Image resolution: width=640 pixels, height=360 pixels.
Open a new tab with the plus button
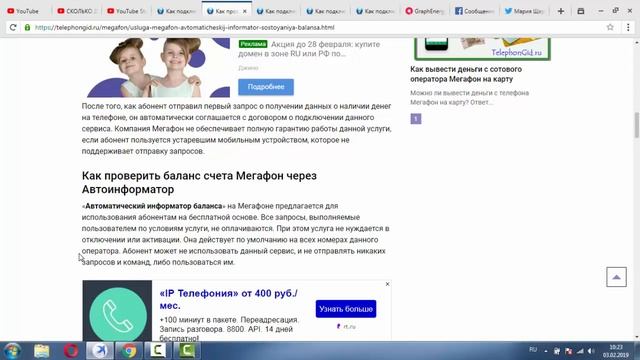(x=561, y=11)
